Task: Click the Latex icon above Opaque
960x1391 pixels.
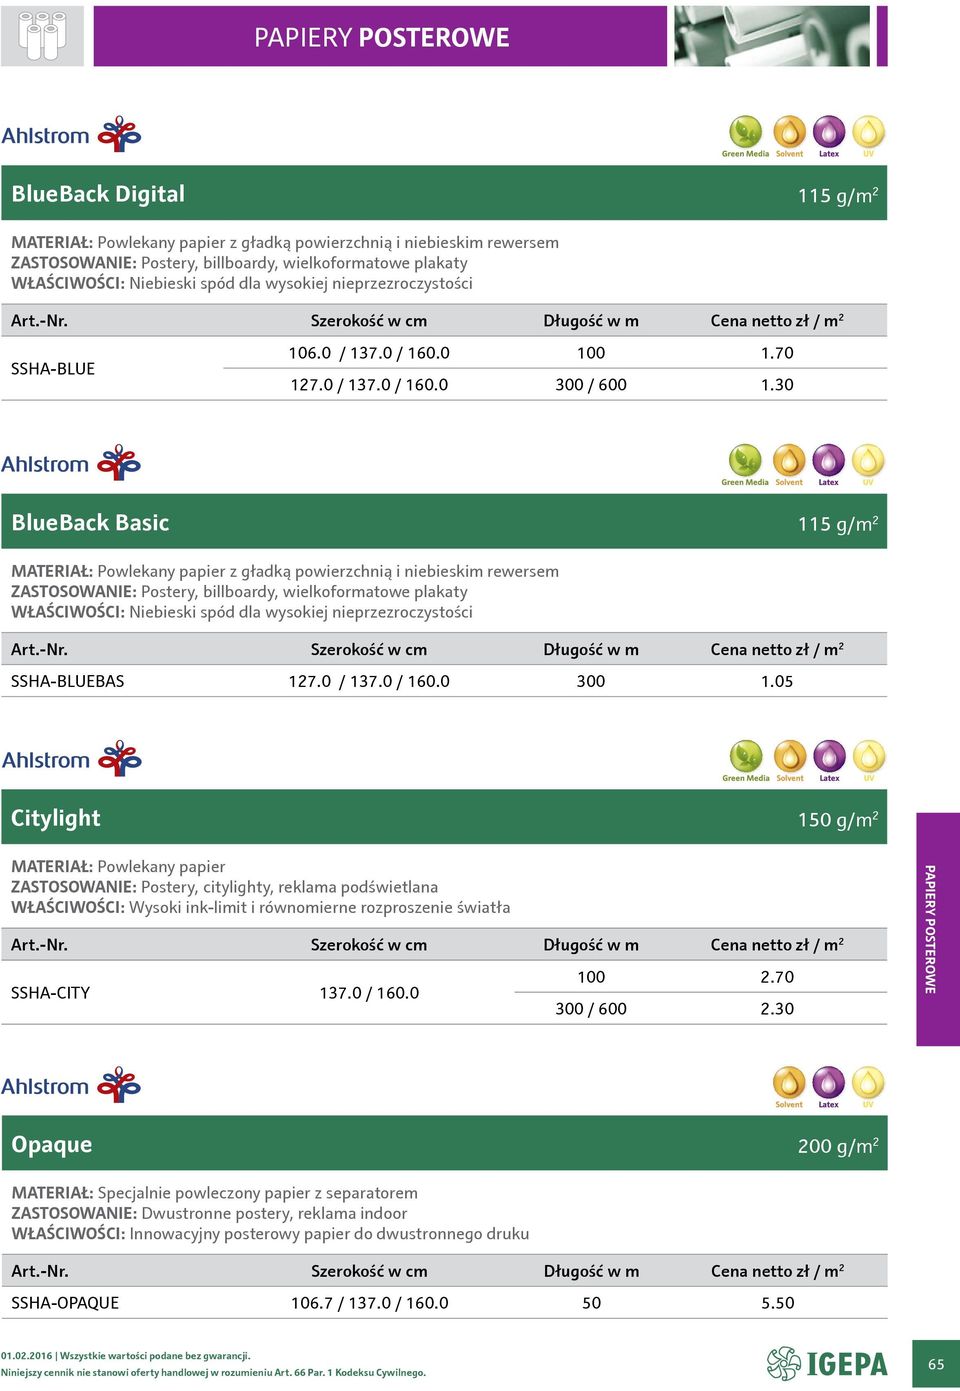Action: coord(828,1087)
